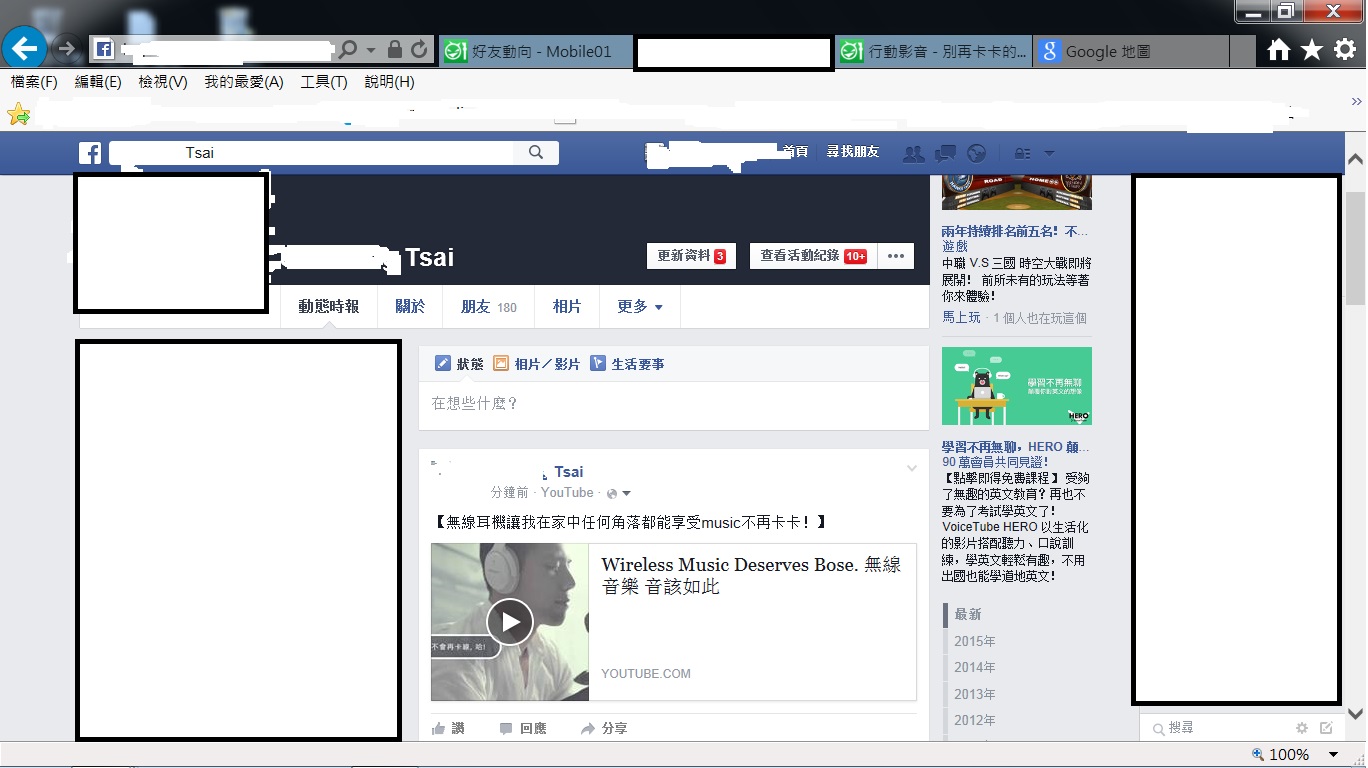Switch to the Google 地圖 tab

tap(1131, 51)
